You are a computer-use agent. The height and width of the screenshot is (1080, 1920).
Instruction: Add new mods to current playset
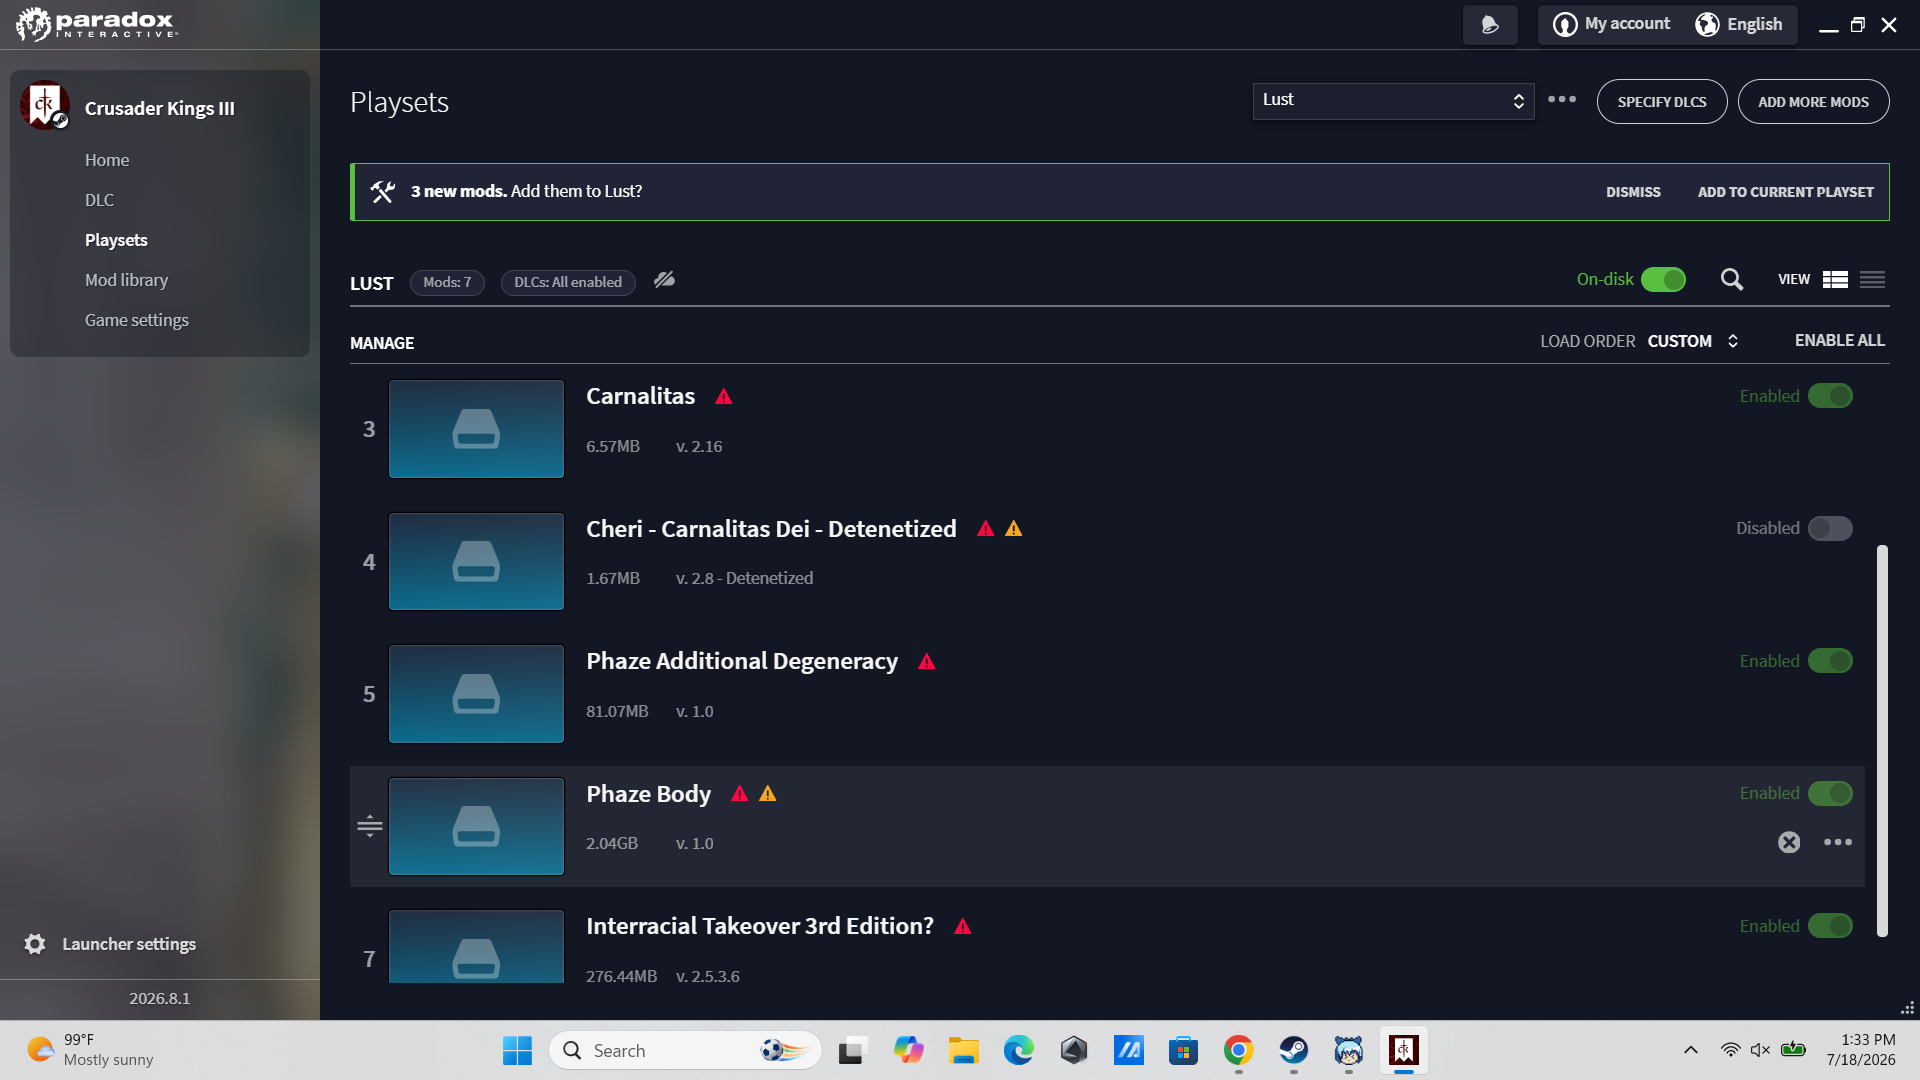click(x=1785, y=192)
